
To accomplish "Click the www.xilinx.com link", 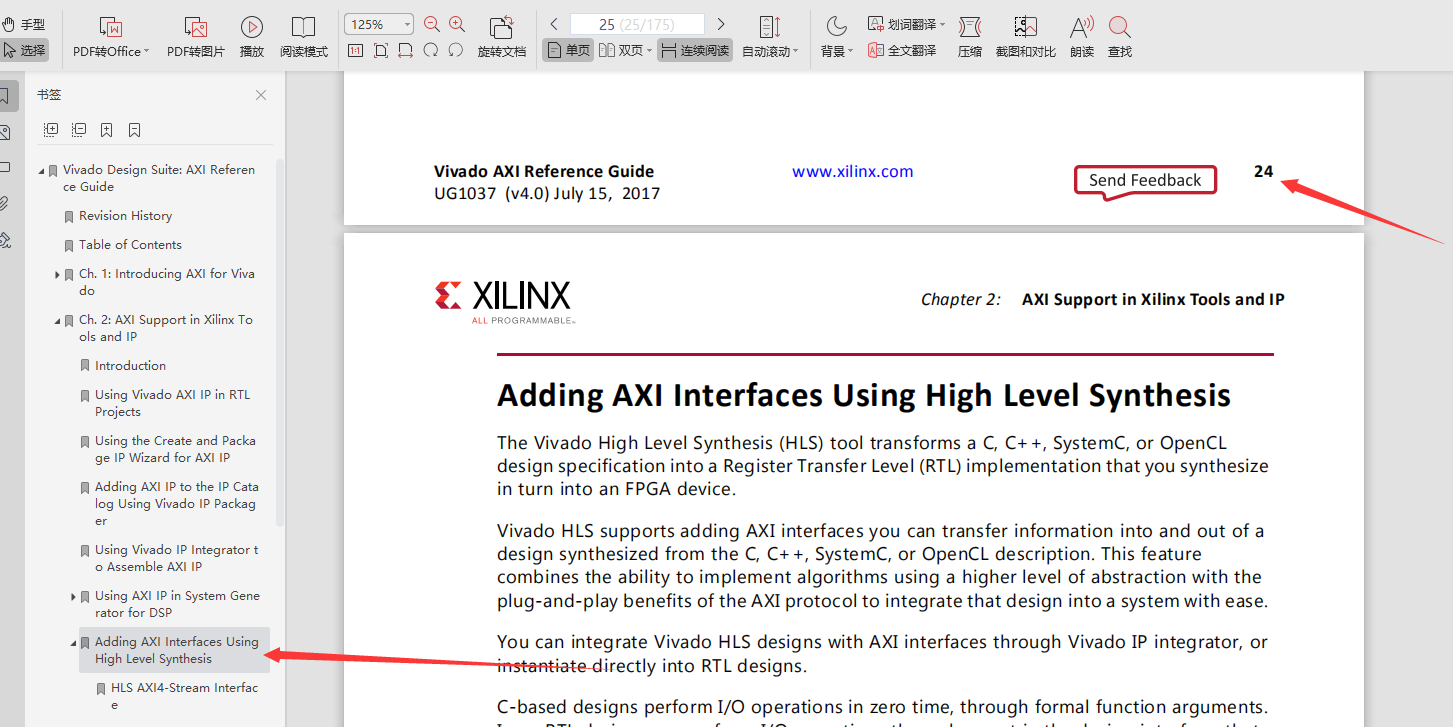I will point(852,171).
